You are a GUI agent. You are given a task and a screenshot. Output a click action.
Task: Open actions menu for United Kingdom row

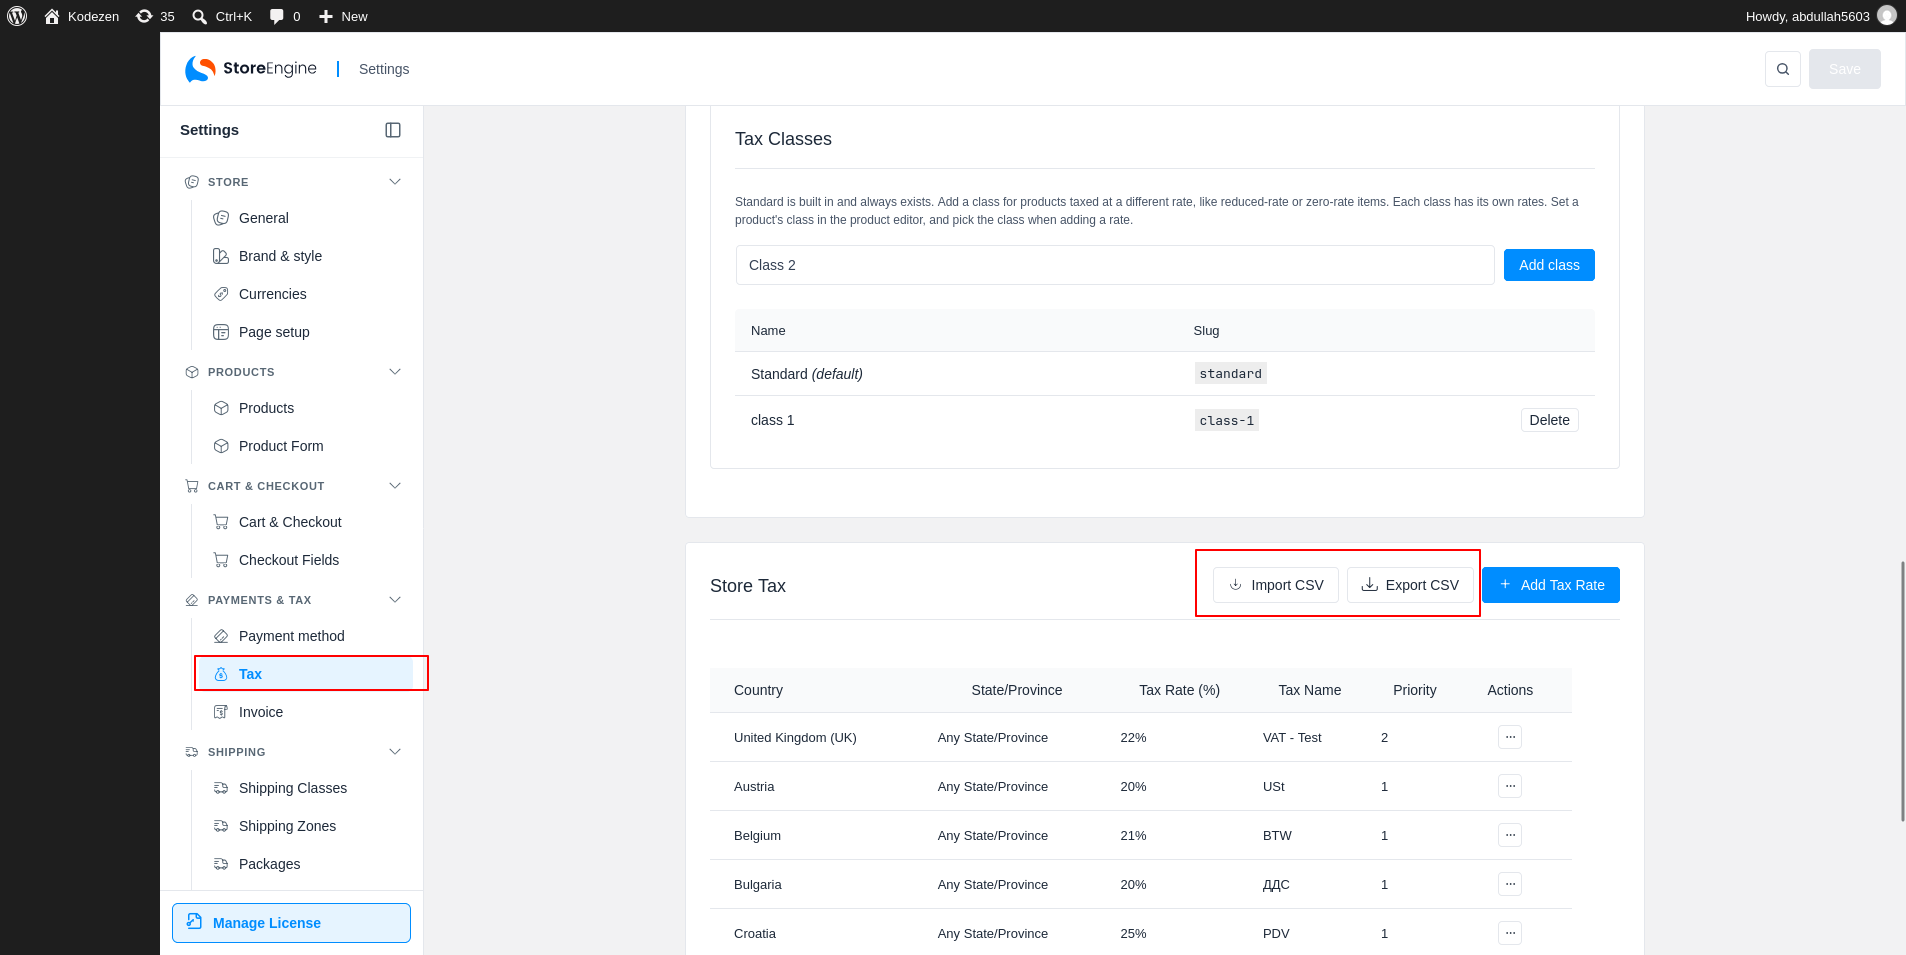pos(1510,737)
